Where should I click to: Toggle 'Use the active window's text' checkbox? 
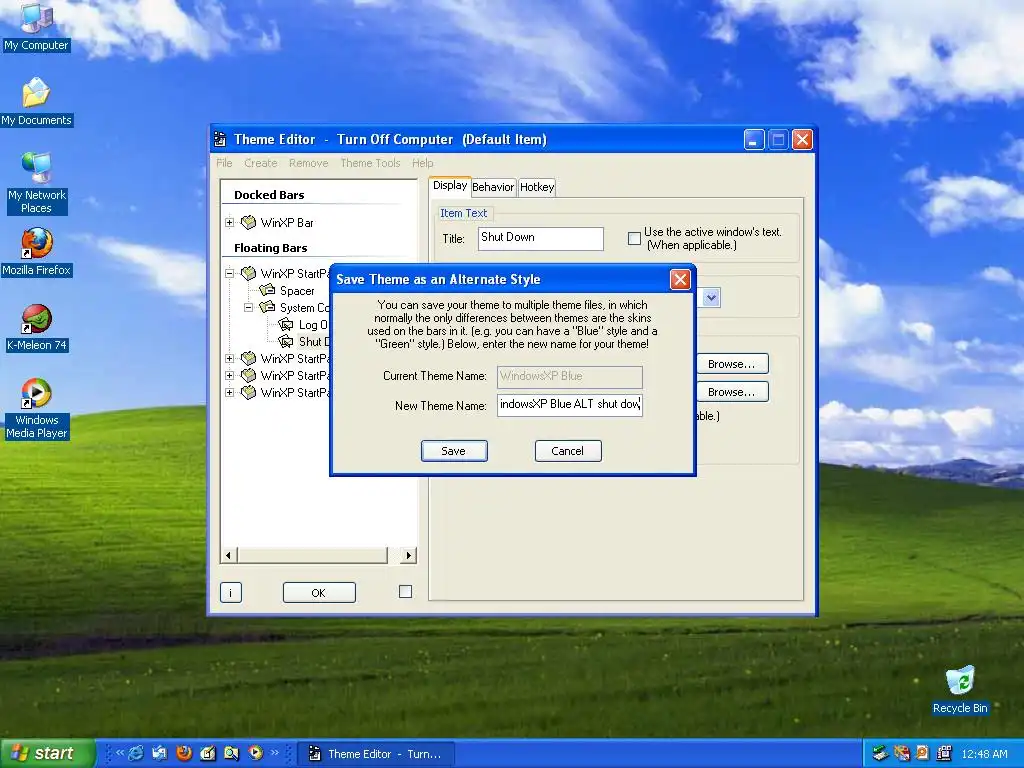[x=634, y=238]
